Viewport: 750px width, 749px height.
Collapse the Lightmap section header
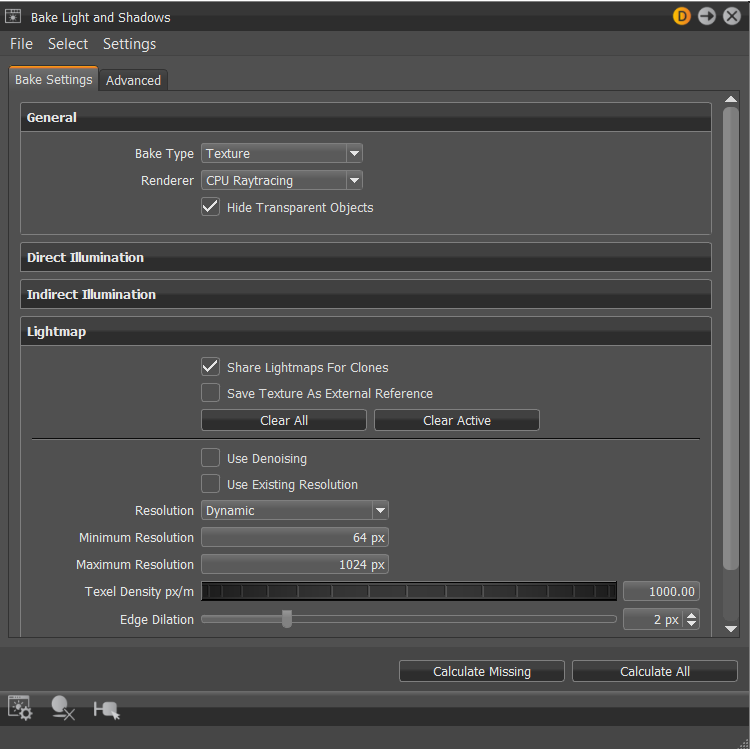366,331
